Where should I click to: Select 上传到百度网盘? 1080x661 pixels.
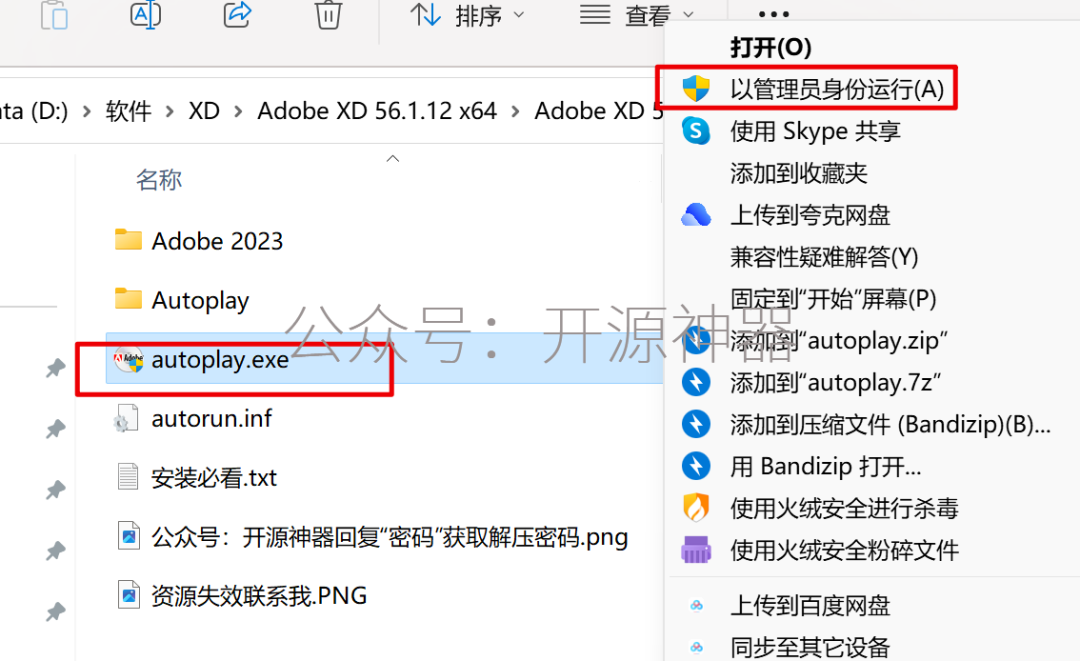[810, 606]
